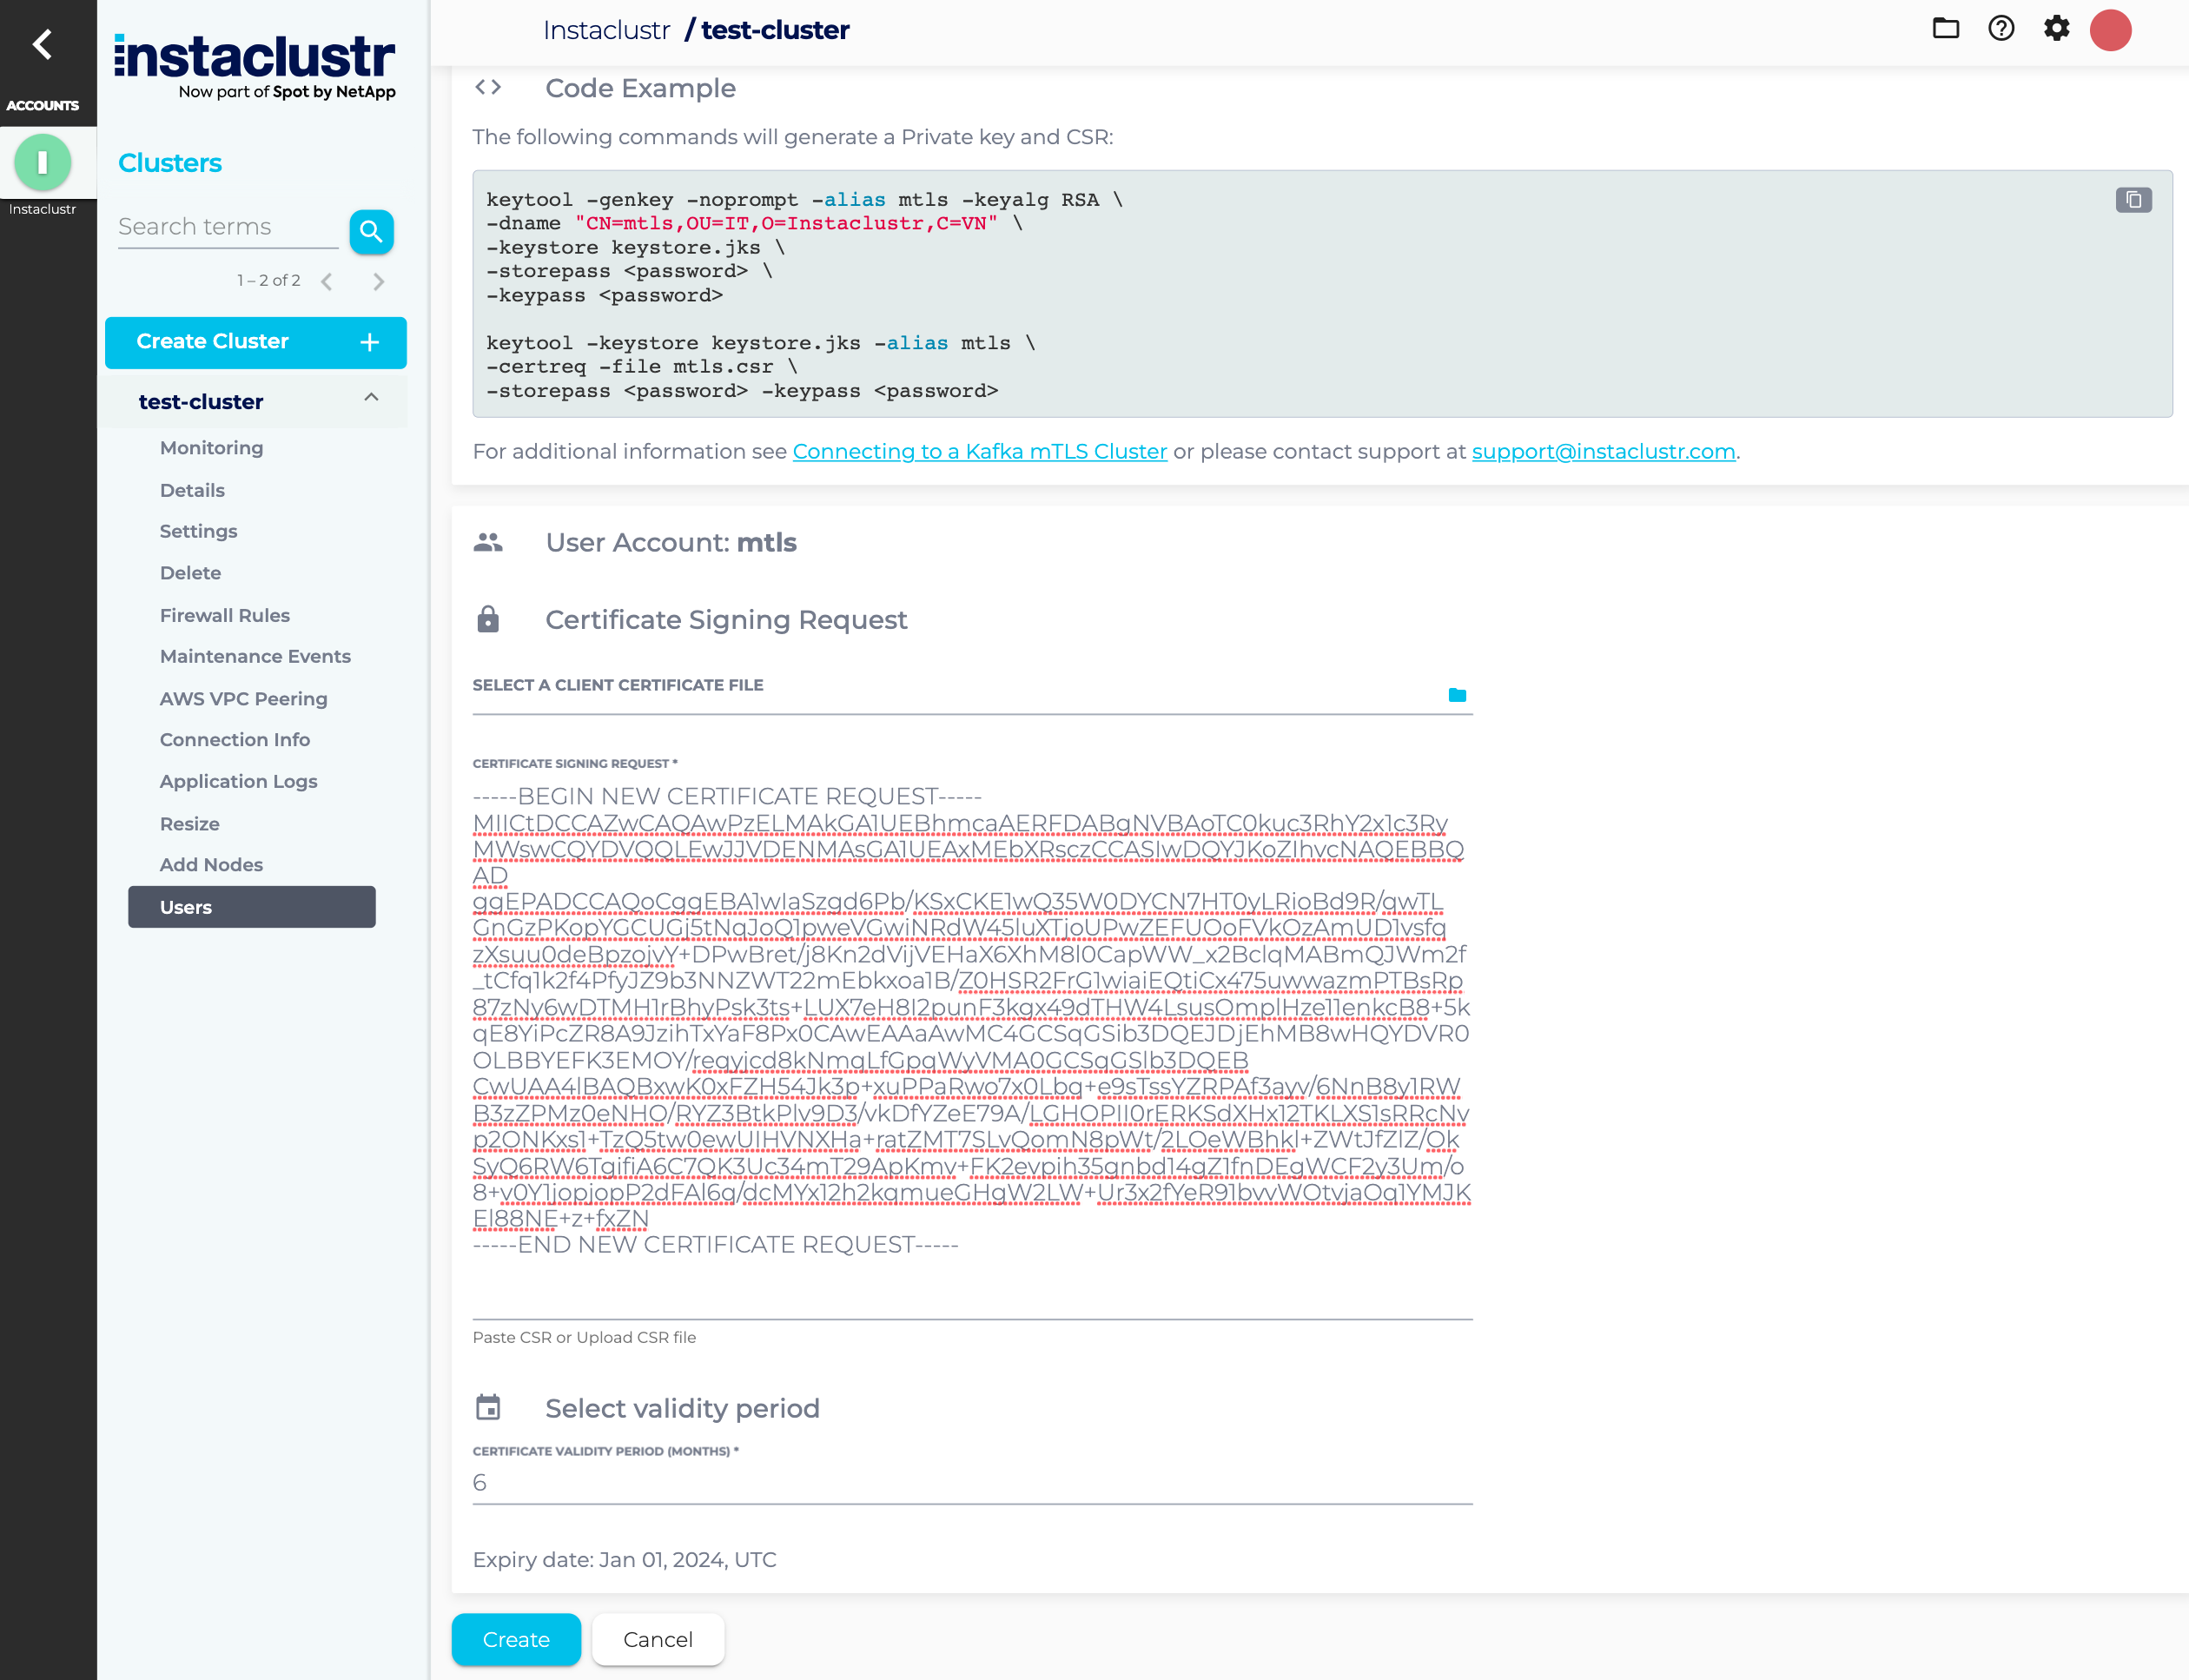Click the Cancel button
The width and height of the screenshot is (2189, 1680).
coord(659,1639)
